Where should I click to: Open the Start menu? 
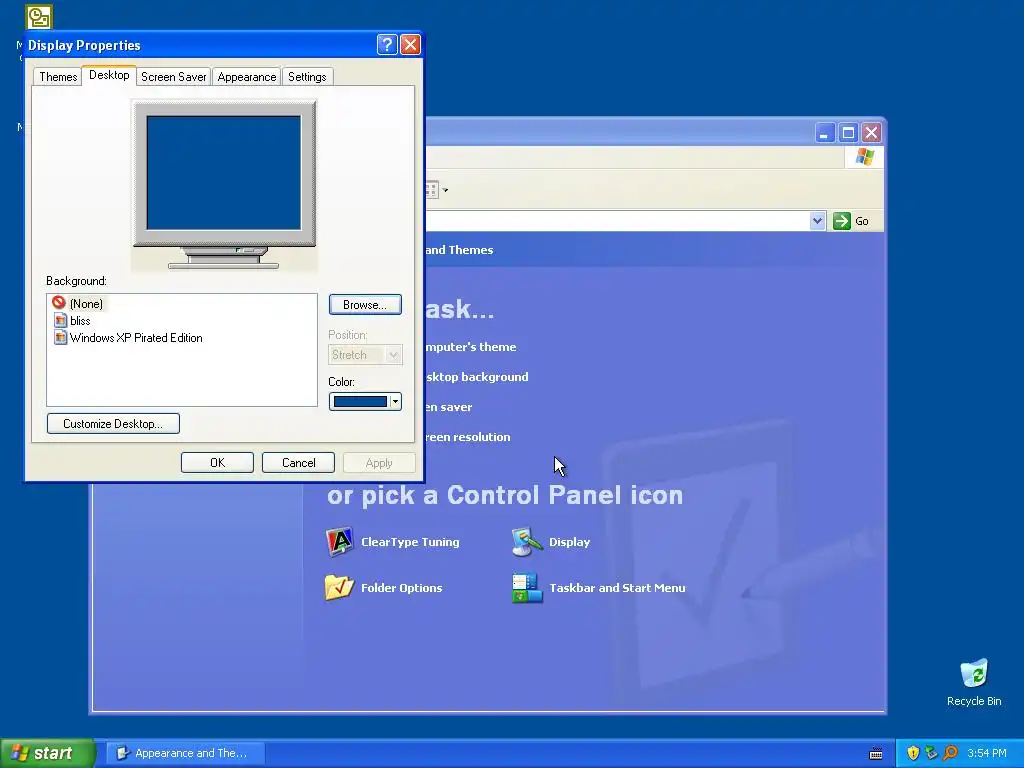[x=48, y=753]
